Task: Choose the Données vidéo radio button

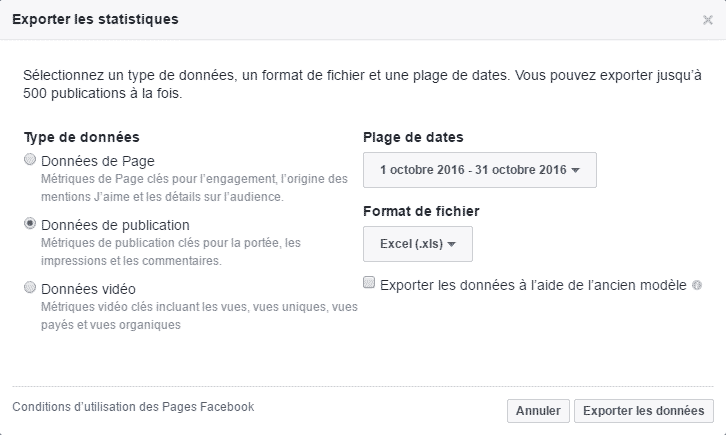Action: [x=31, y=287]
